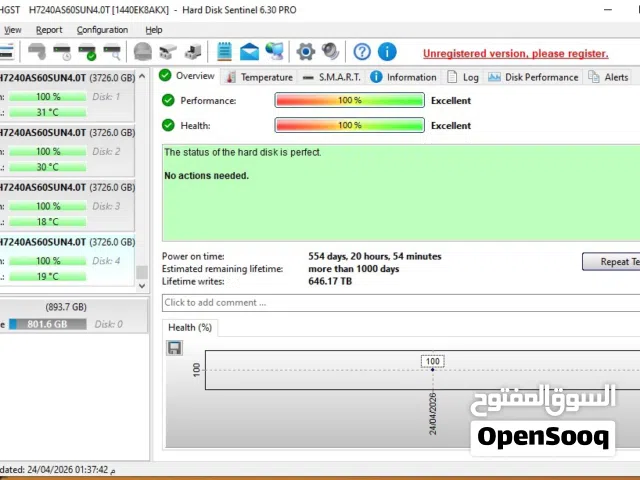Click the green check beside Performance
The width and height of the screenshot is (640, 480).
pyautogui.click(x=168, y=100)
